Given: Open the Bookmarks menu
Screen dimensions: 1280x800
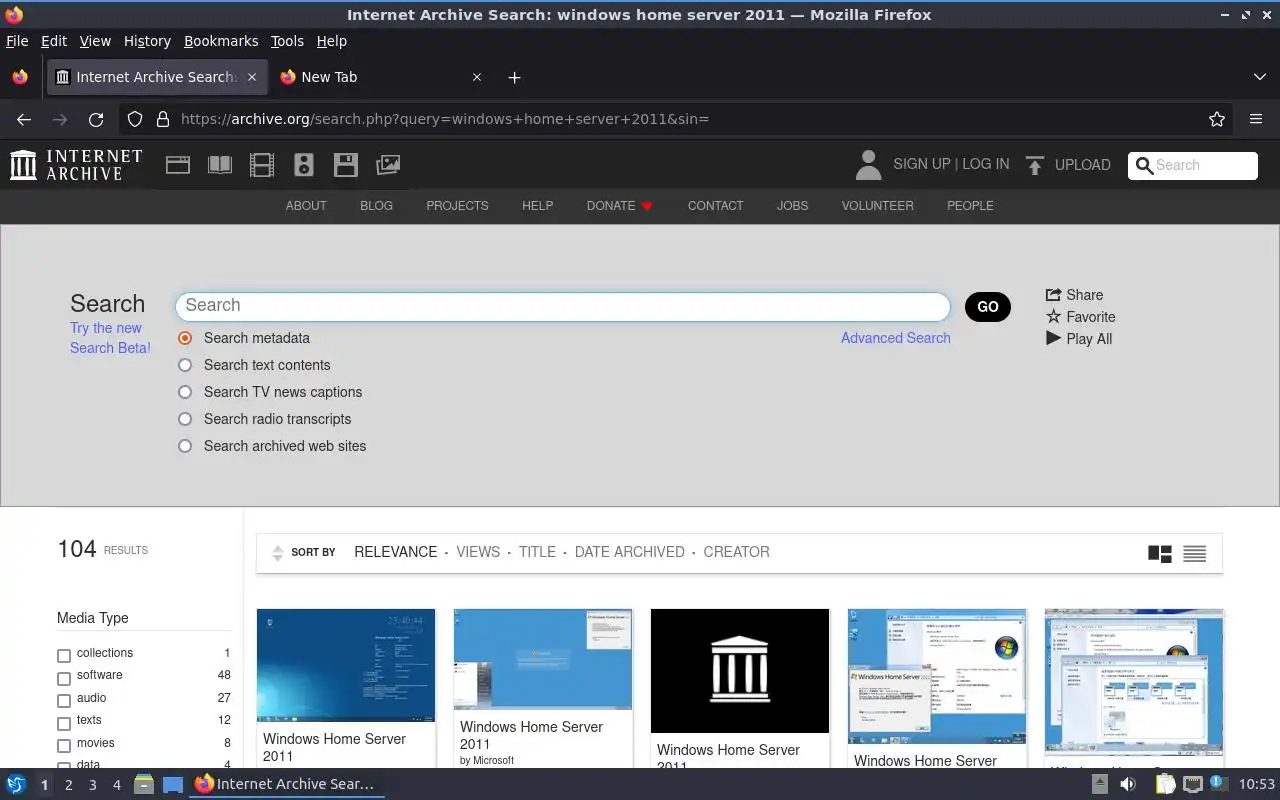Looking at the screenshot, I should (221, 41).
